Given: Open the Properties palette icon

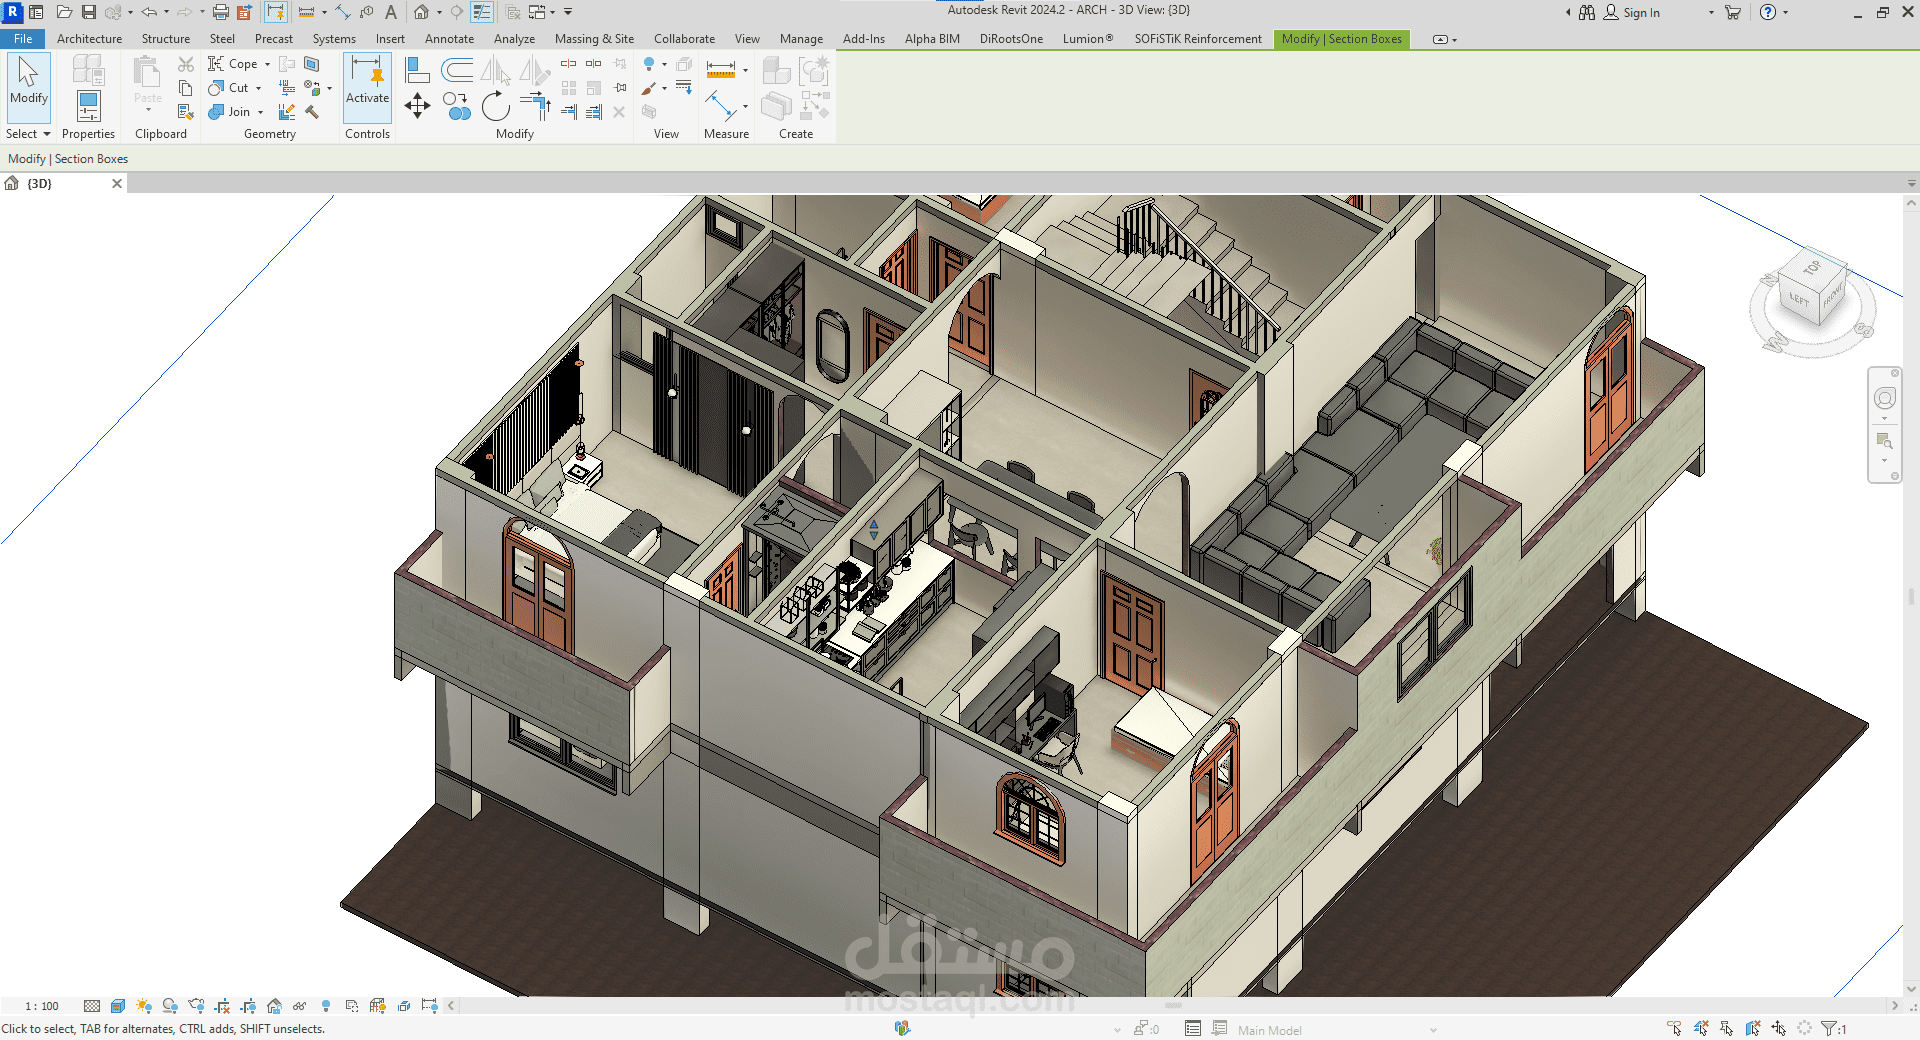Looking at the screenshot, I should click(89, 105).
